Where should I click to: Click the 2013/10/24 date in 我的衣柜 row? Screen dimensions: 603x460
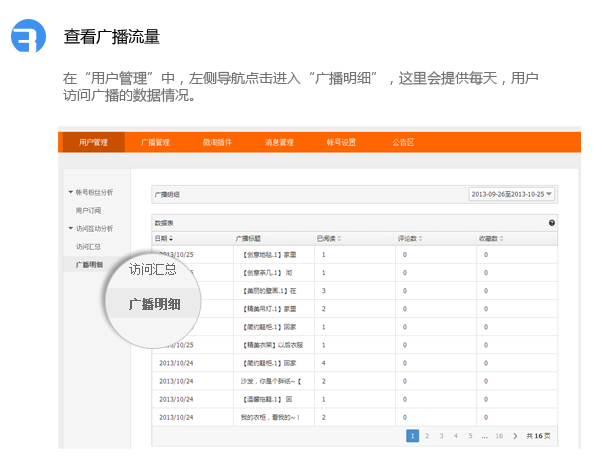176,417
